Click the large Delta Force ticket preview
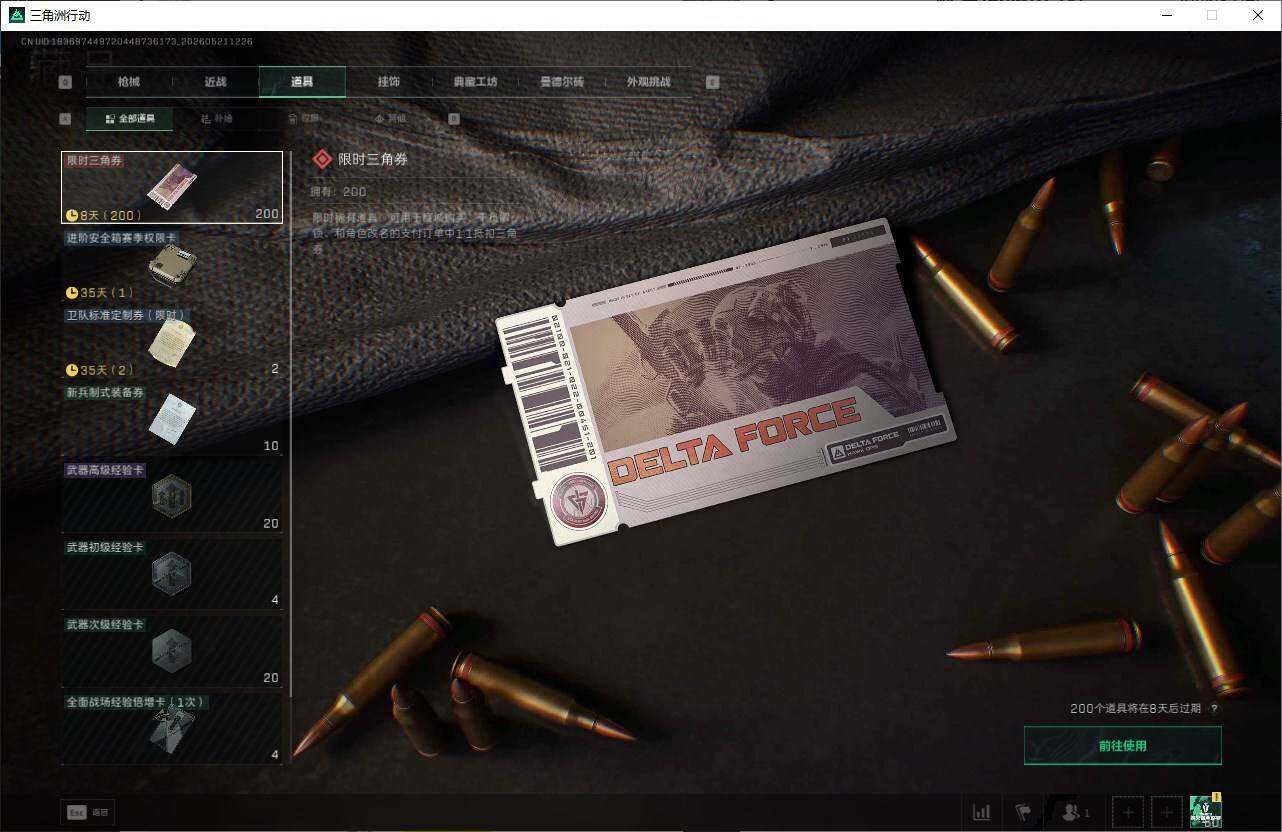 (x=725, y=380)
